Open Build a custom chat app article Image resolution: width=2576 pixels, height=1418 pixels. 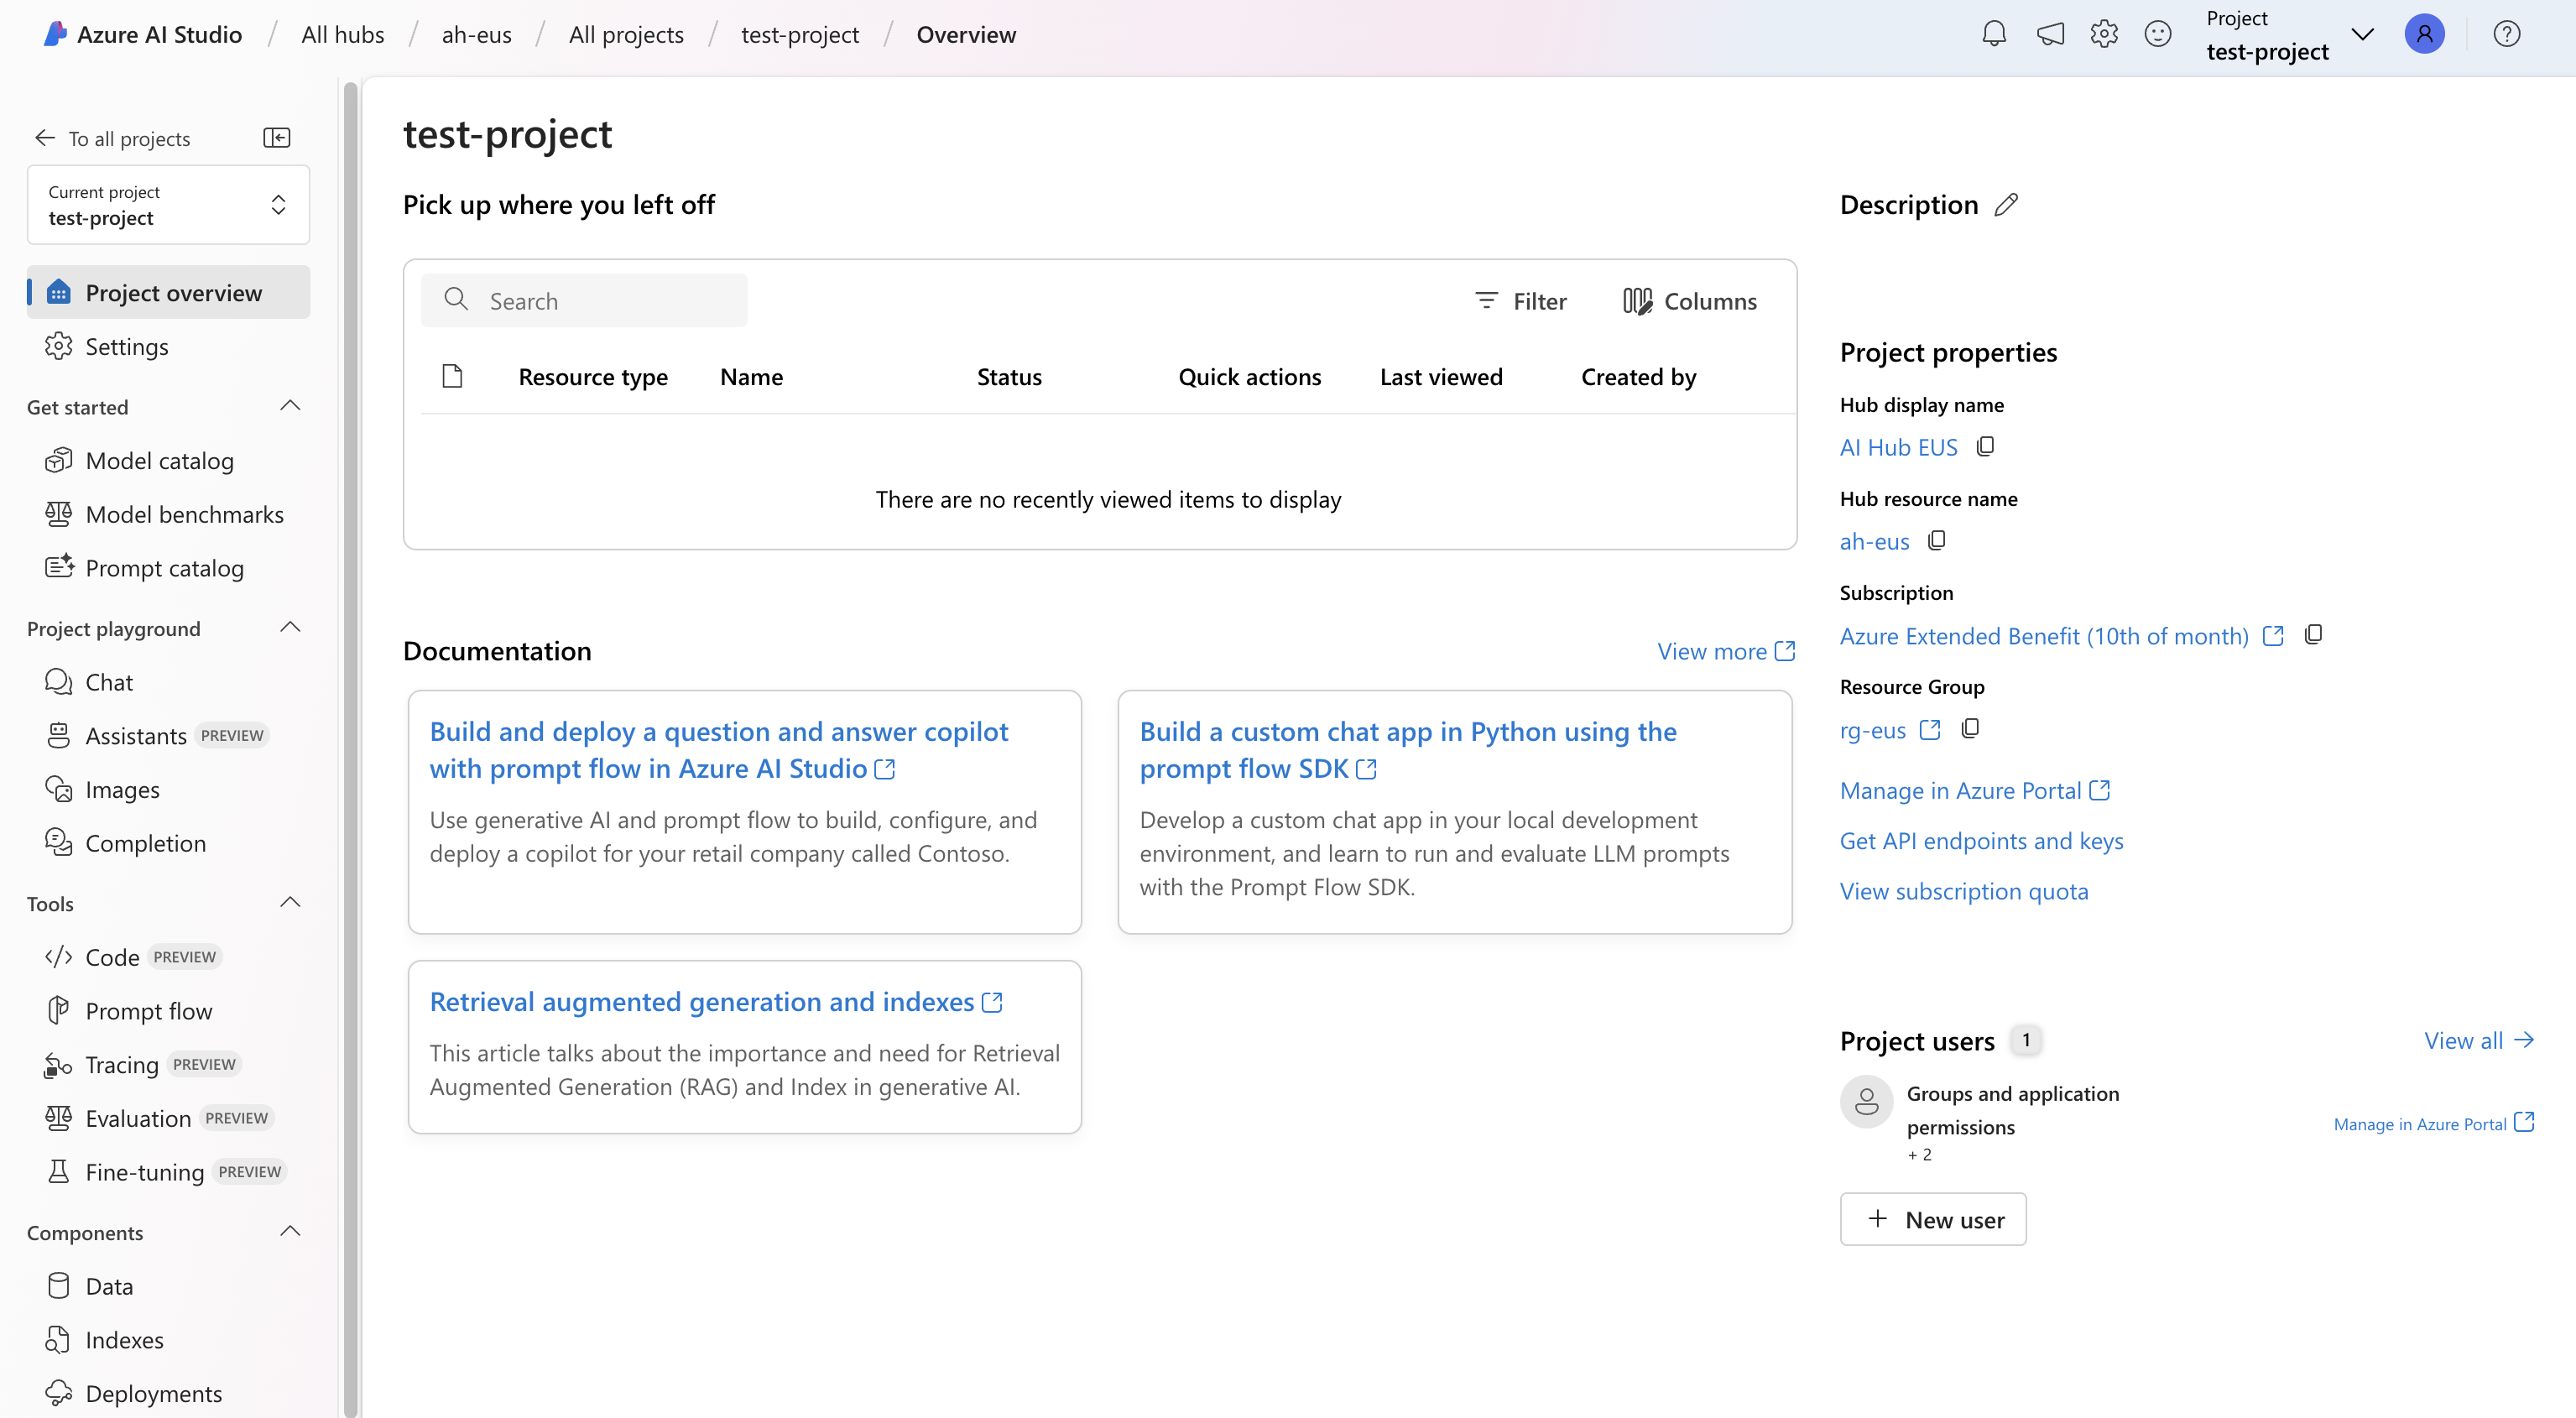(x=1408, y=750)
